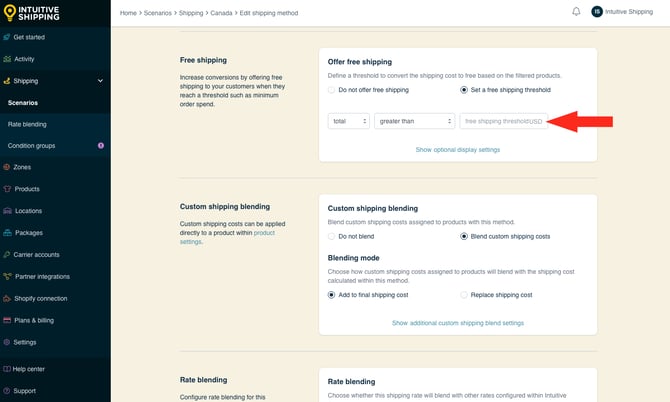Screen dimensions: 670x402
Task: Click the Locations building icon
Action: click(x=7, y=211)
